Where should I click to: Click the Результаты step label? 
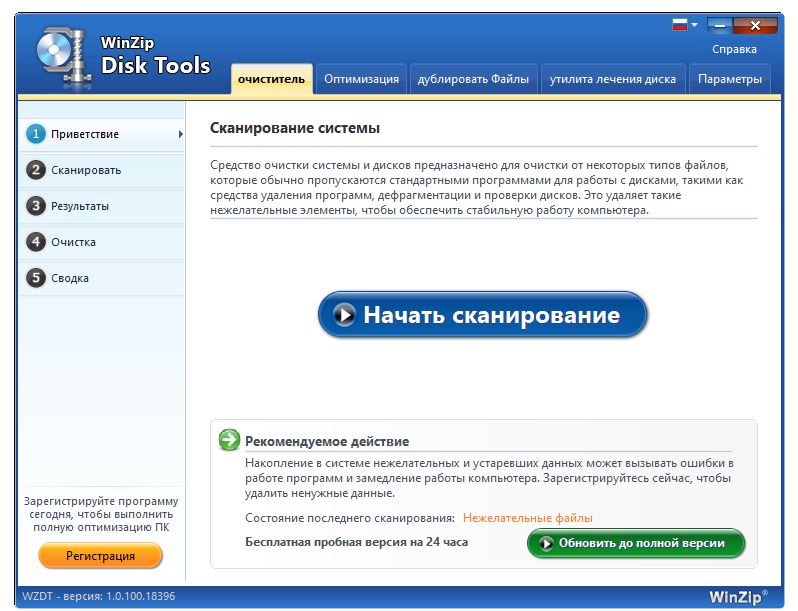[80, 207]
